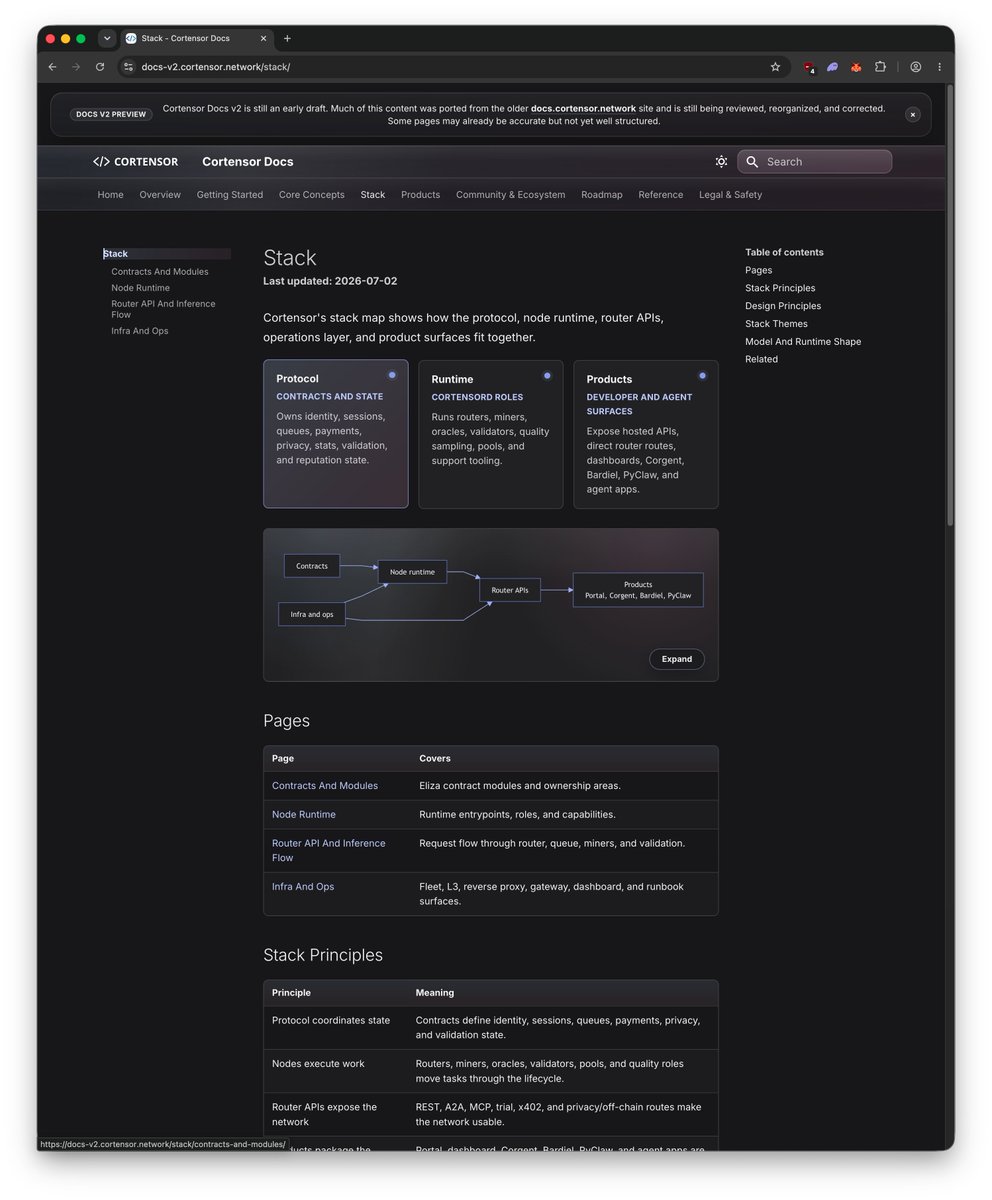The width and height of the screenshot is (992, 1200).
Task: Select the Protocol card
Action: (335, 434)
